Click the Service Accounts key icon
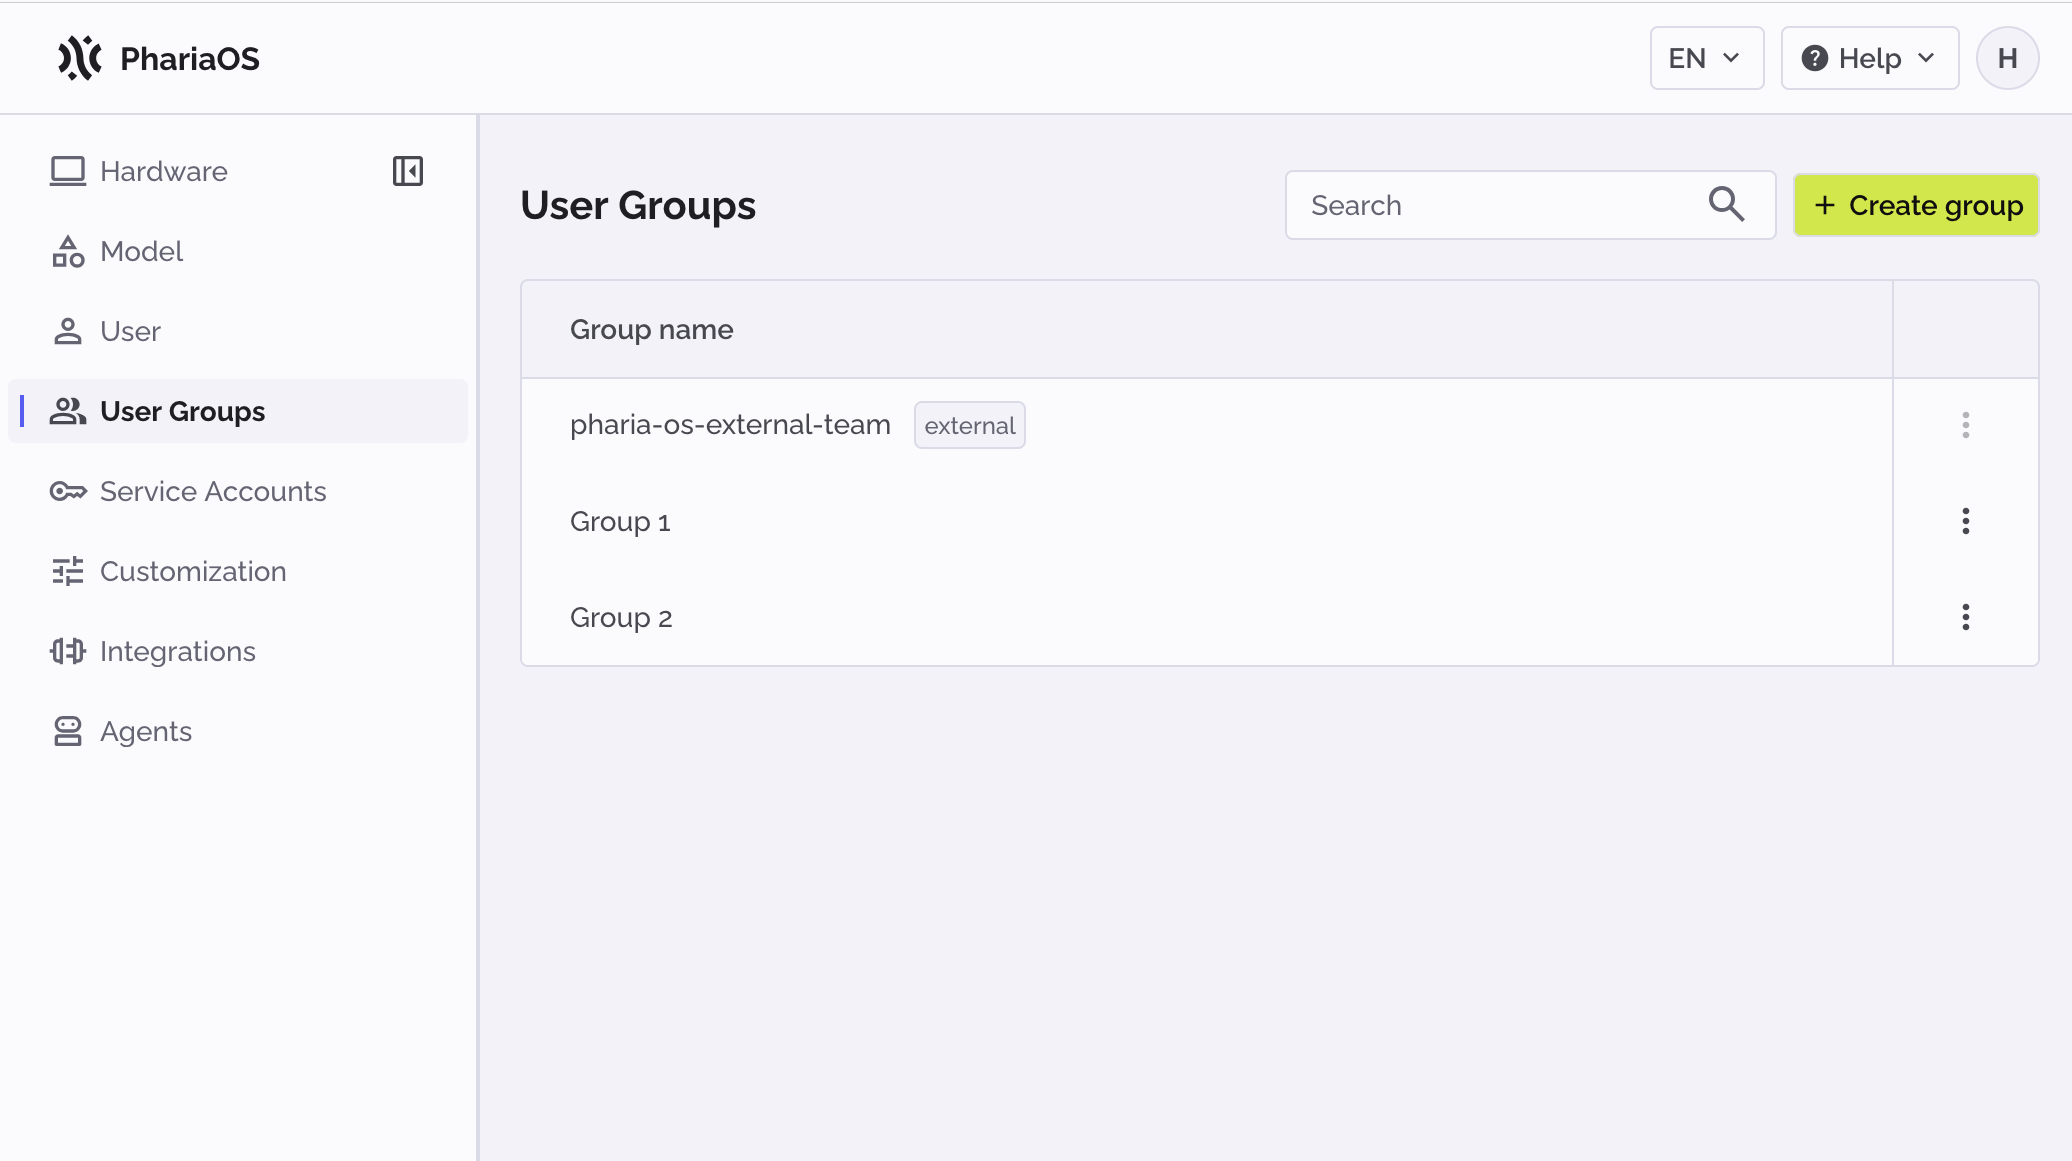Screen dimensions: 2072x1161 click(67, 491)
